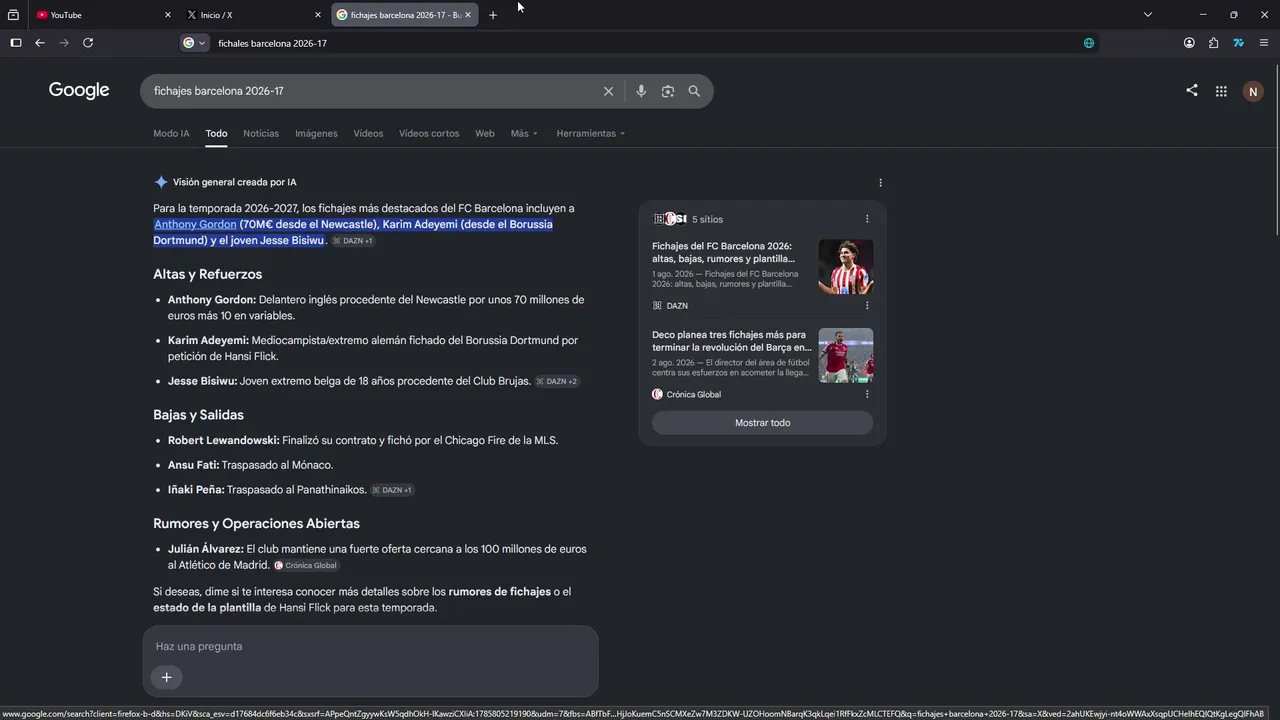Clear the Google search query
This screenshot has height=720, width=1280.
[x=608, y=91]
